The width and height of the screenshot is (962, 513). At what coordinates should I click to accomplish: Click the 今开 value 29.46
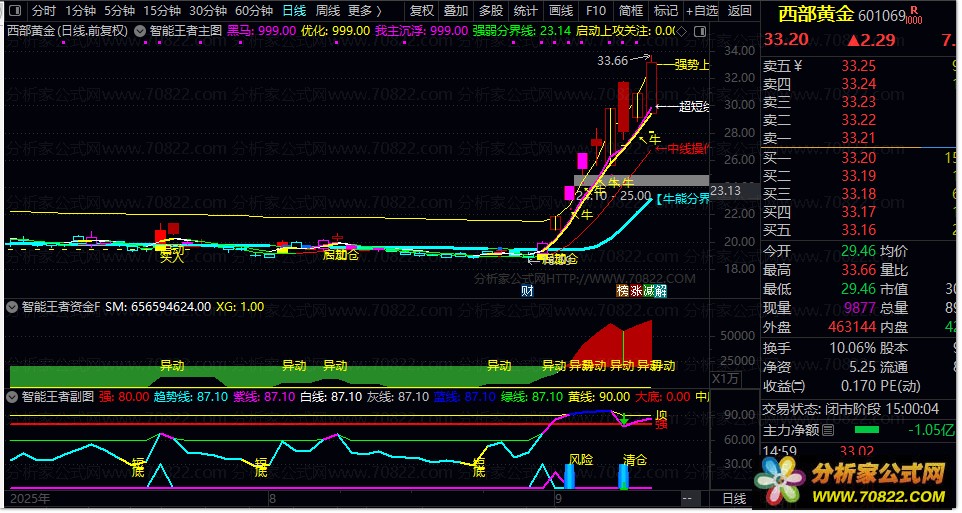pyautogui.click(x=858, y=251)
